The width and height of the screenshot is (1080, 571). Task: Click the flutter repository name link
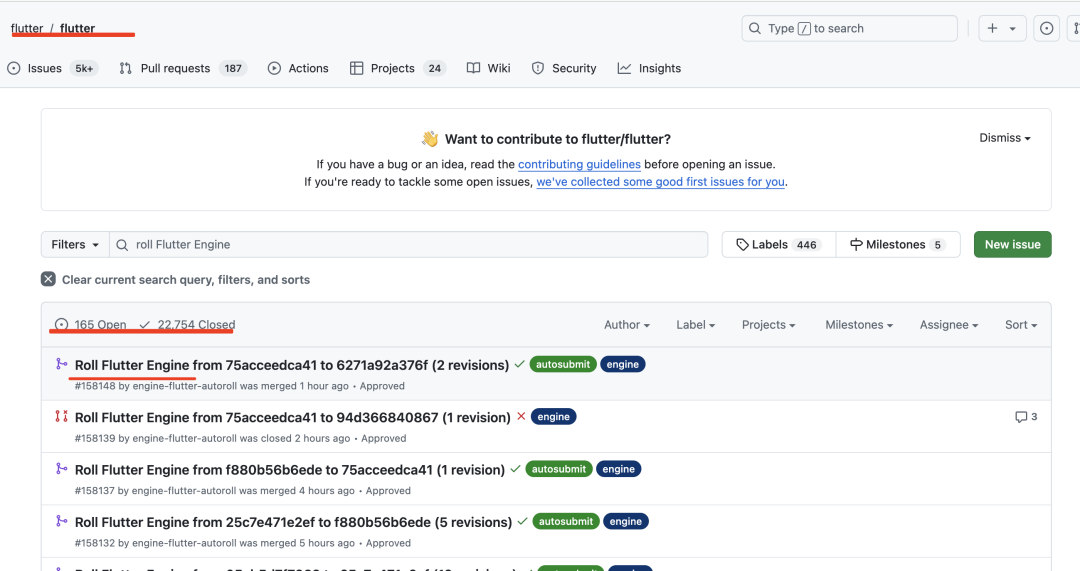coord(77,28)
